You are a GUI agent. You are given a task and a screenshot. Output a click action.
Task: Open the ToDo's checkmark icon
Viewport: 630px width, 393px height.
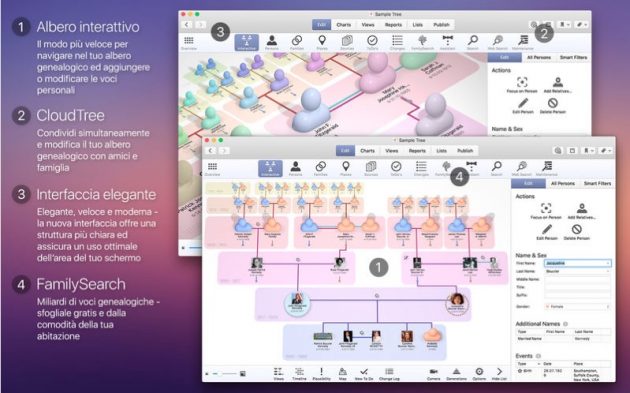coord(396,168)
